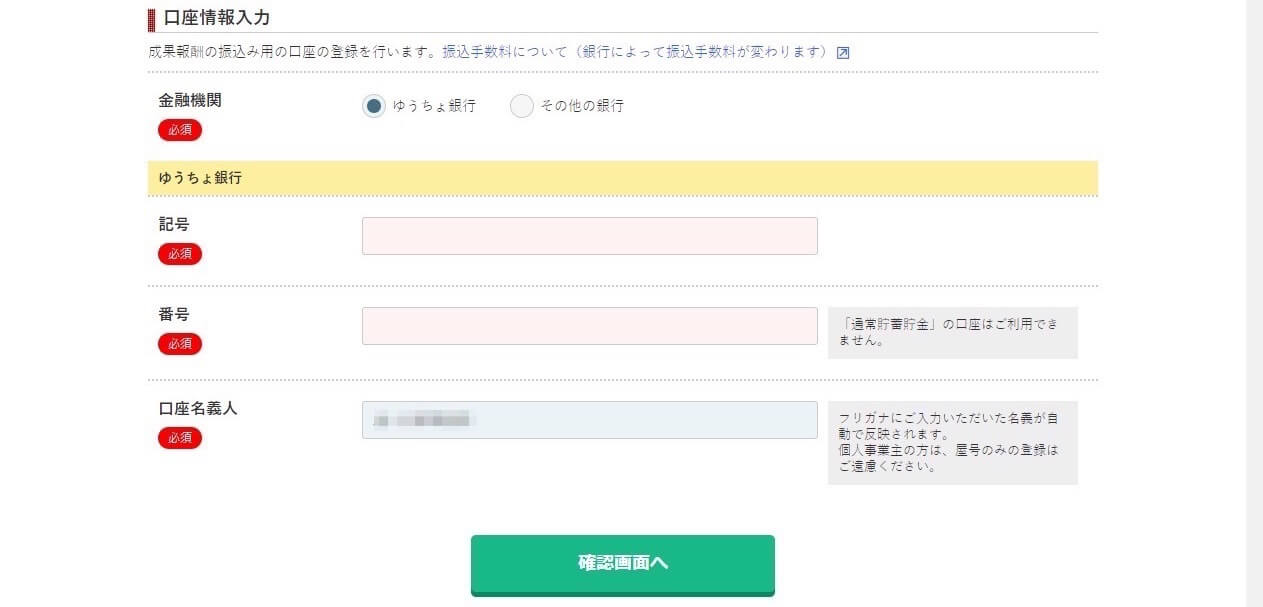1263x607 pixels.
Task: Select the 口座名義人 name field
Action: [590, 420]
